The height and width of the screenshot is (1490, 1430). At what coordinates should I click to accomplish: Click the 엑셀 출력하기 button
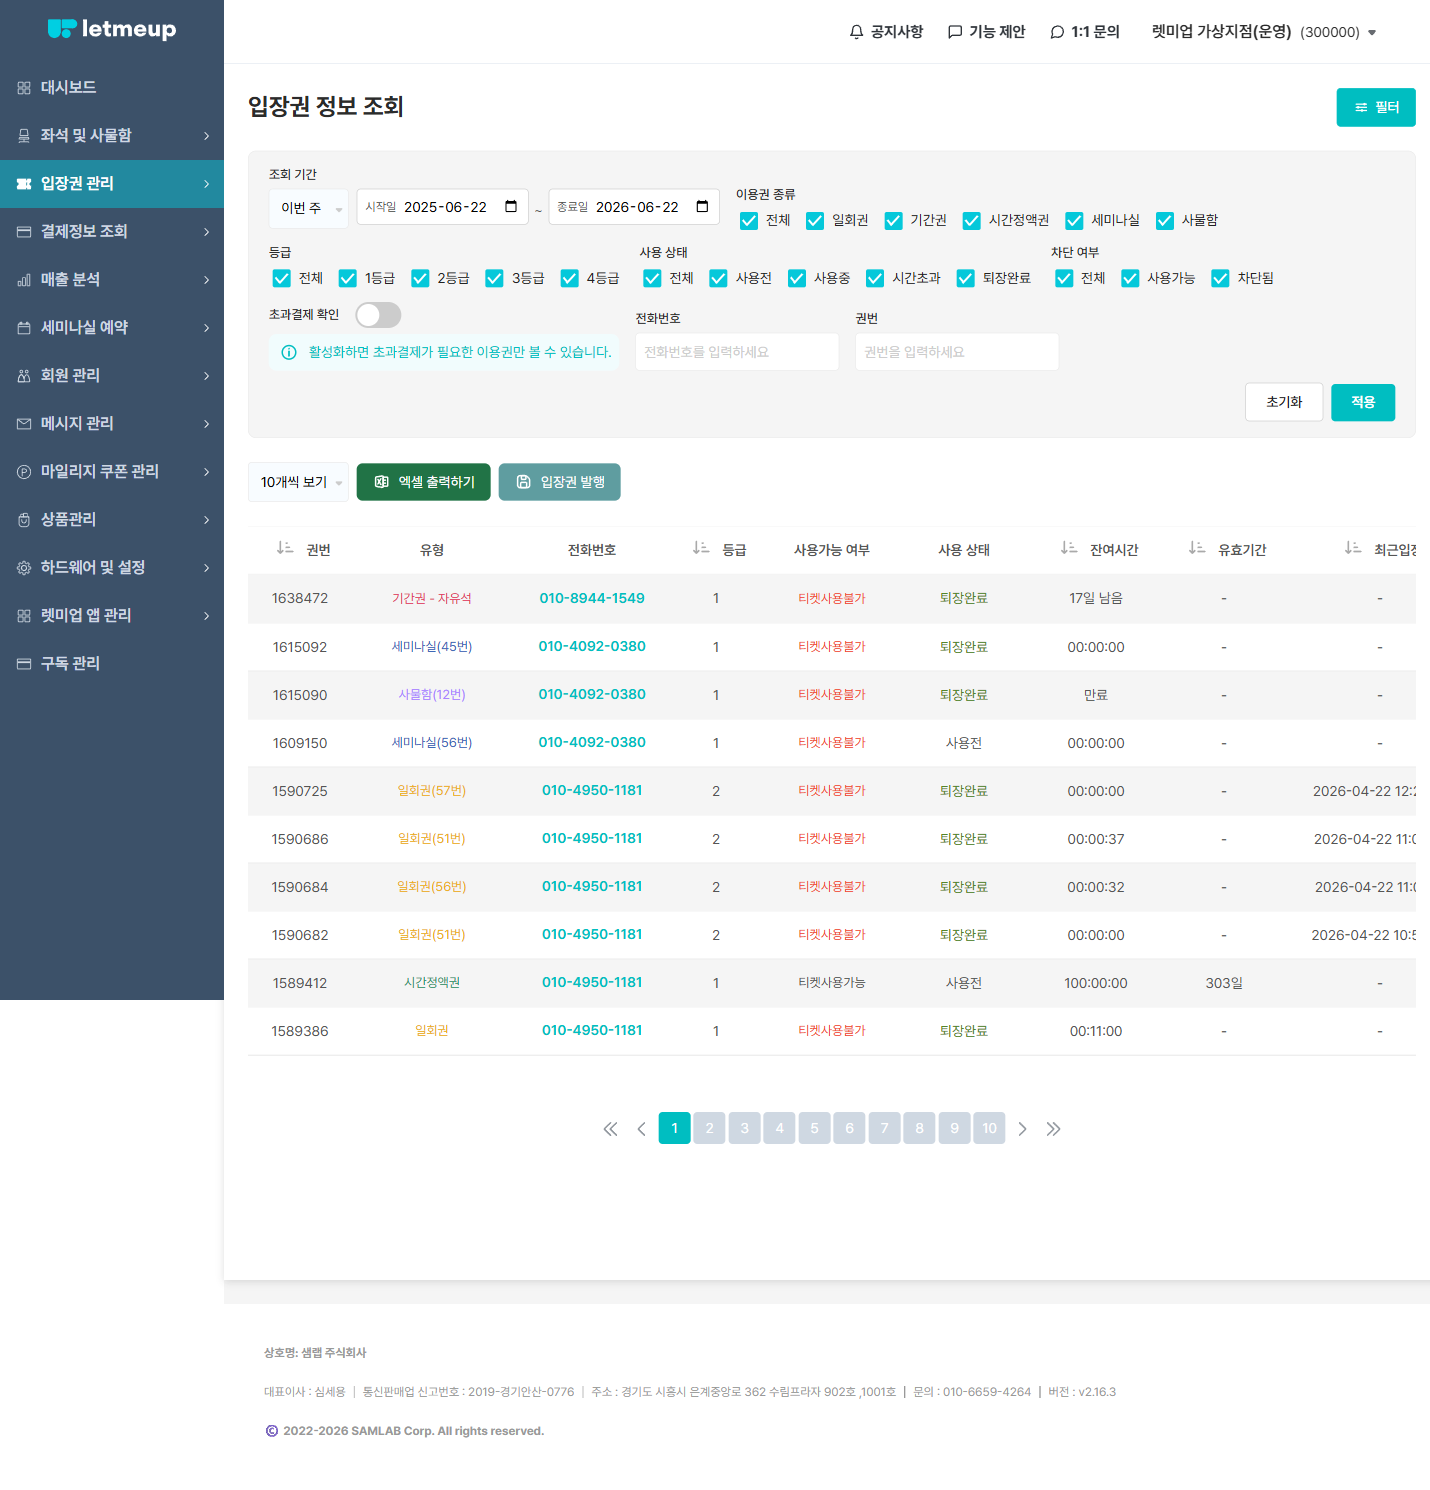(424, 482)
